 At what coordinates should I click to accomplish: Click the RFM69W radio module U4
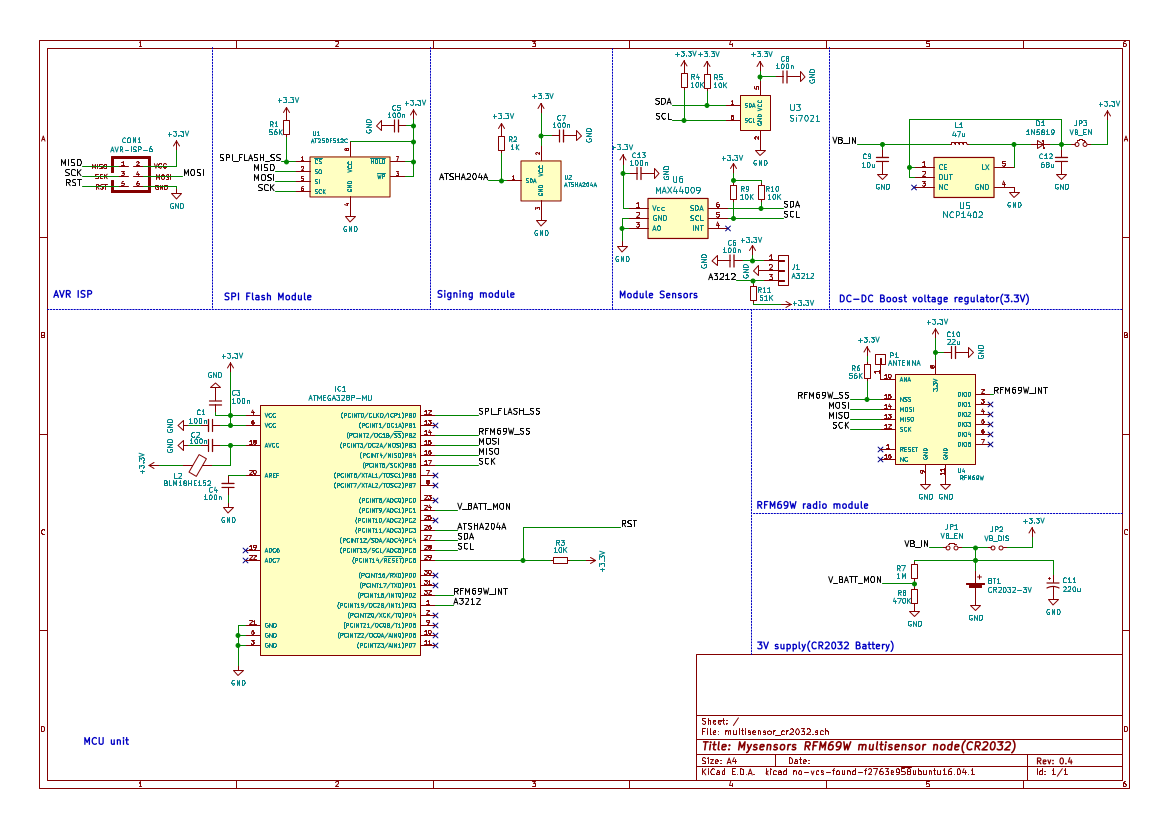[x=934, y=419]
